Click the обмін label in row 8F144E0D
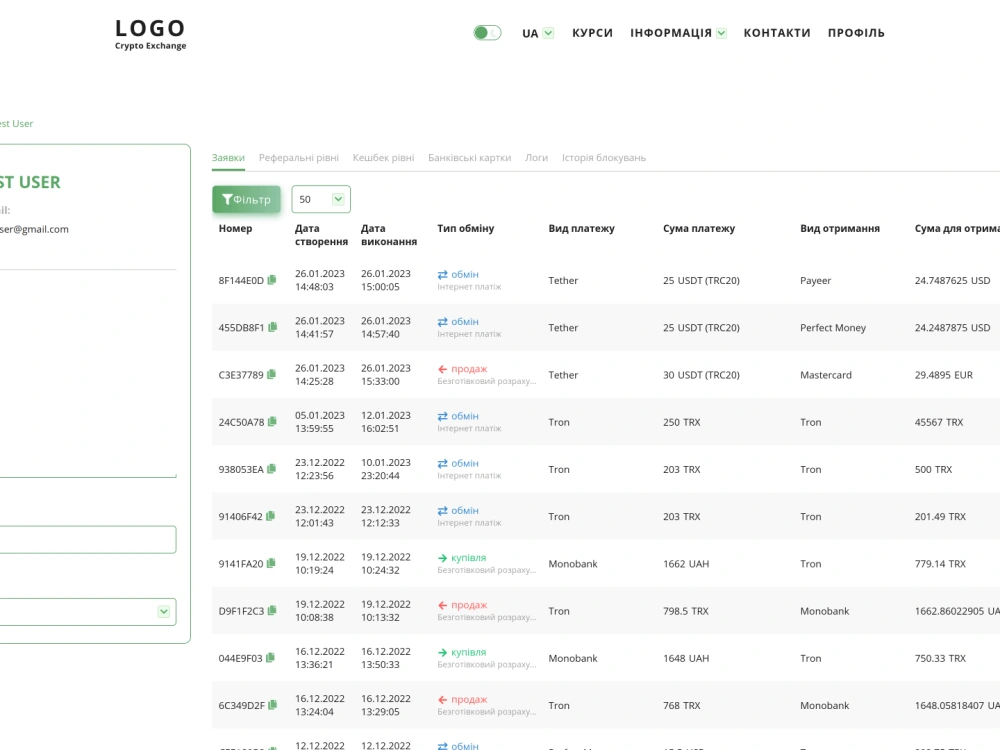1000x750 pixels. click(465, 274)
